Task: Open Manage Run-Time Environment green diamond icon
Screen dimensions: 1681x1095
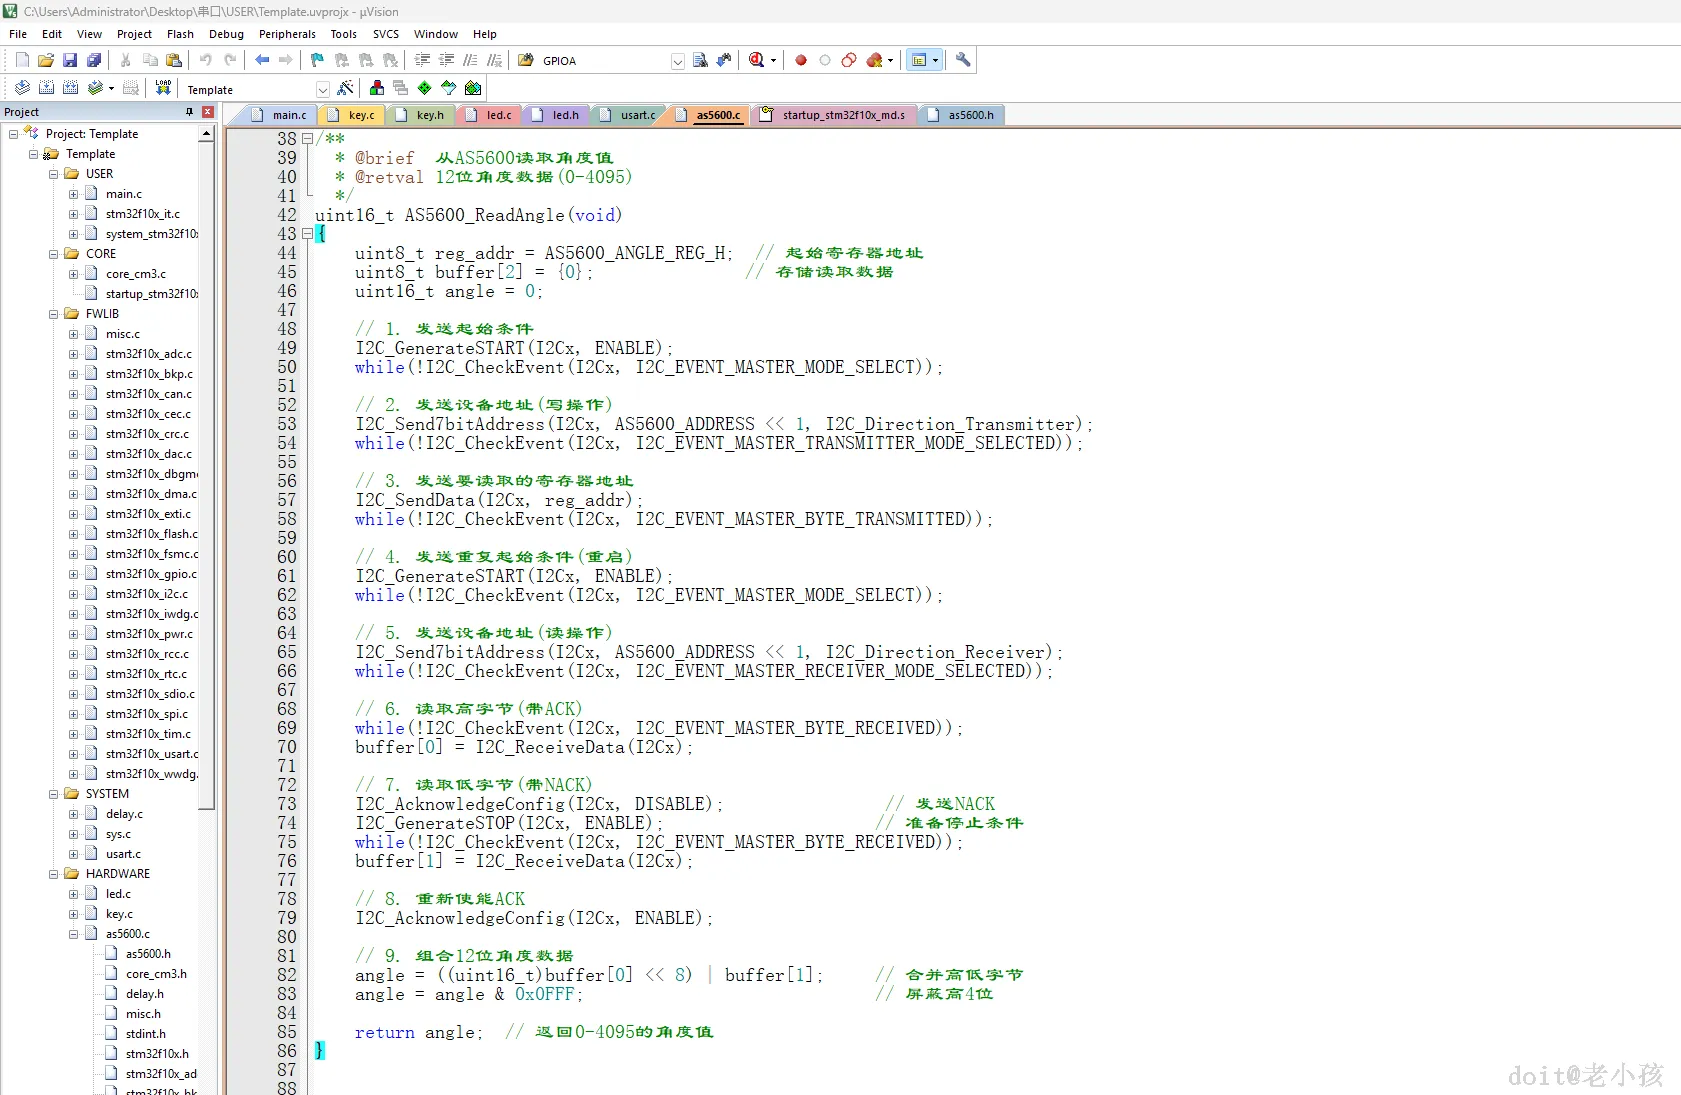Action: (x=424, y=88)
